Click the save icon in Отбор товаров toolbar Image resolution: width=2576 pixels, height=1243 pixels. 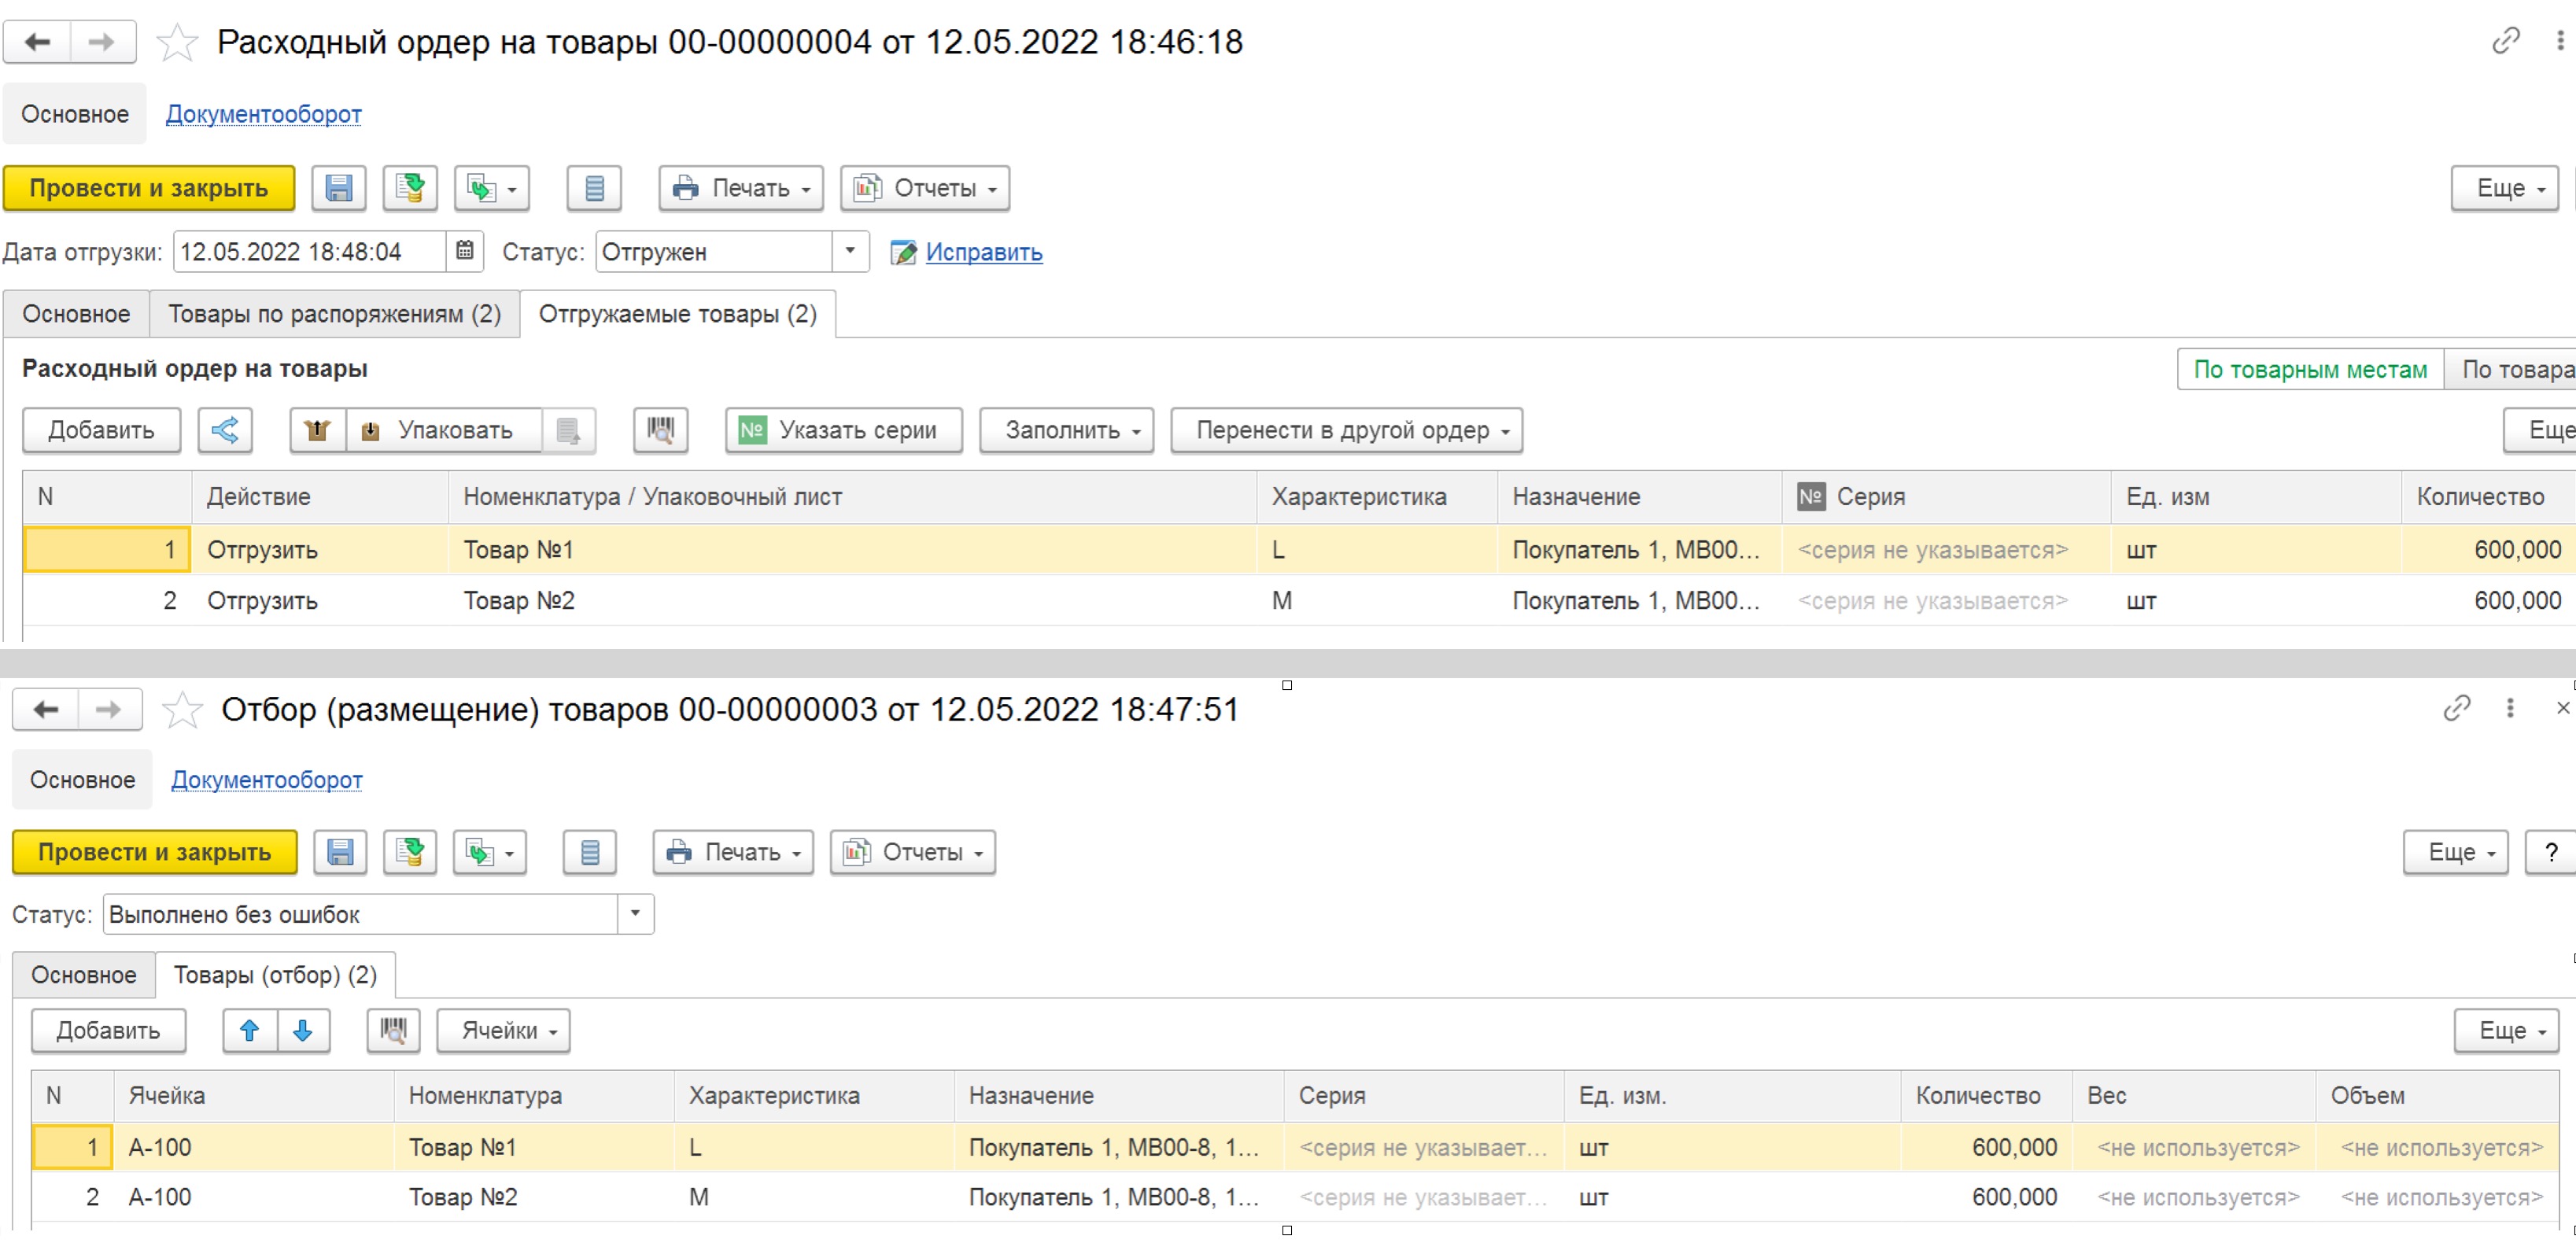pyautogui.click(x=340, y=852)
